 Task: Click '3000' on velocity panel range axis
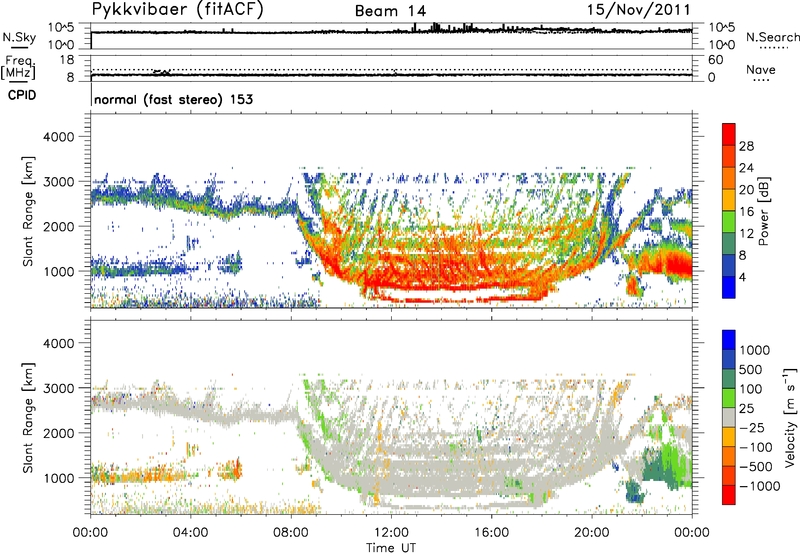pyautogui.click(x=58, y=388)
